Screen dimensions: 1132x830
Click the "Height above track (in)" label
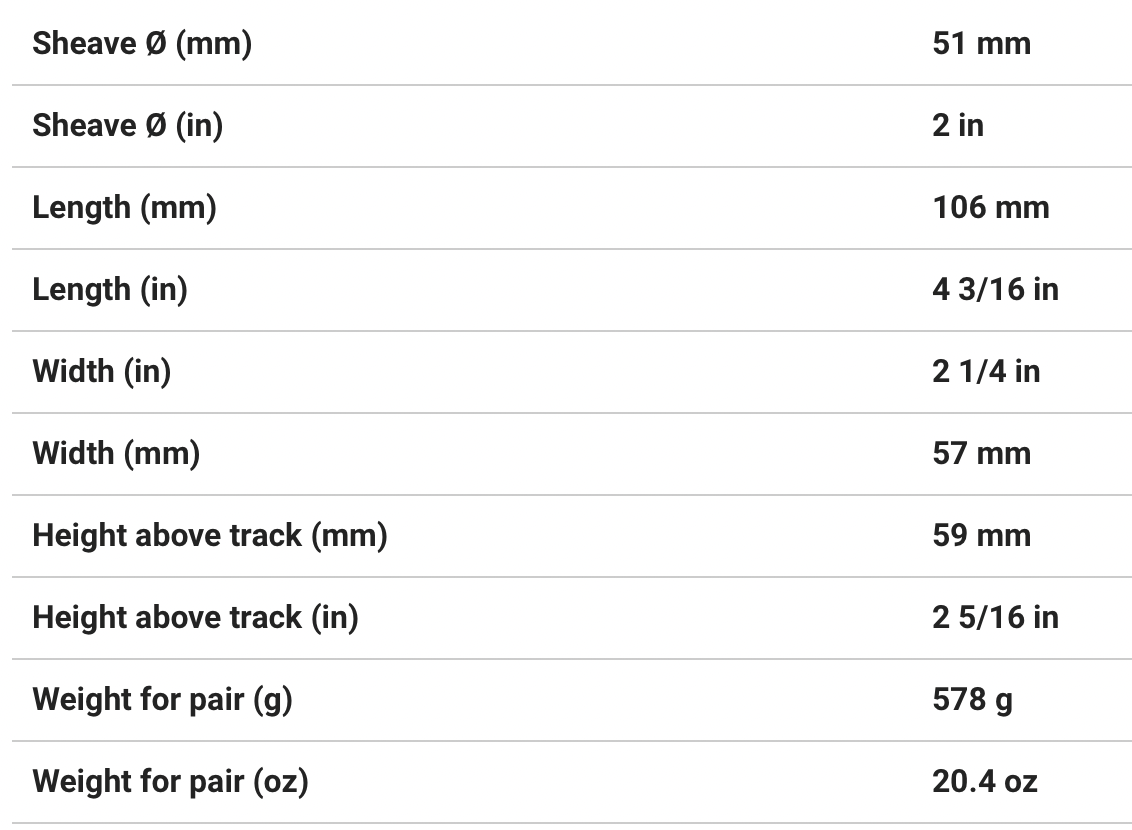point(195,618)
